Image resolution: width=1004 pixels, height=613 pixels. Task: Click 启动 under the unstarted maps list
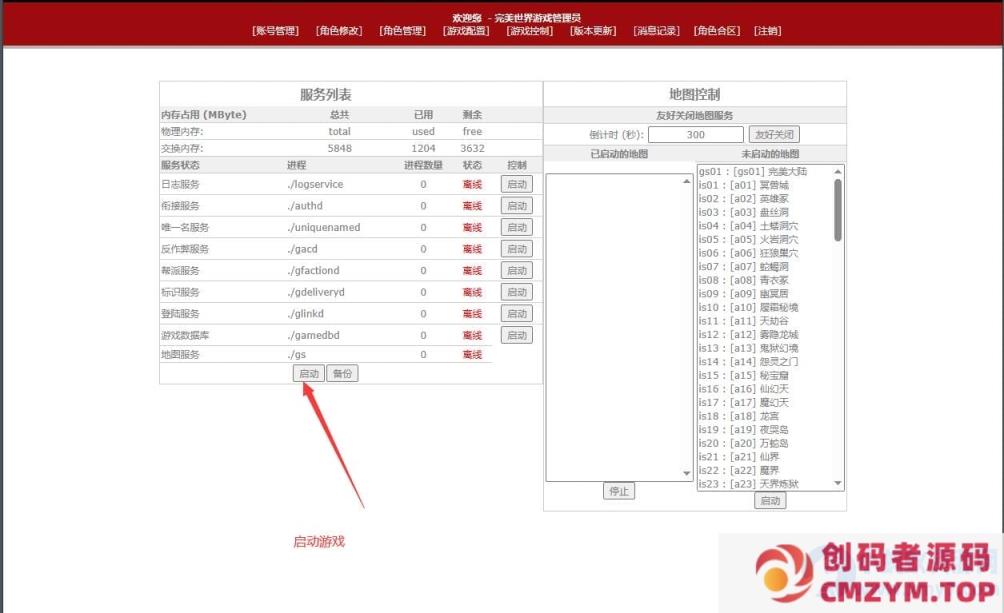pyautogui.click(x=770, y=500)
